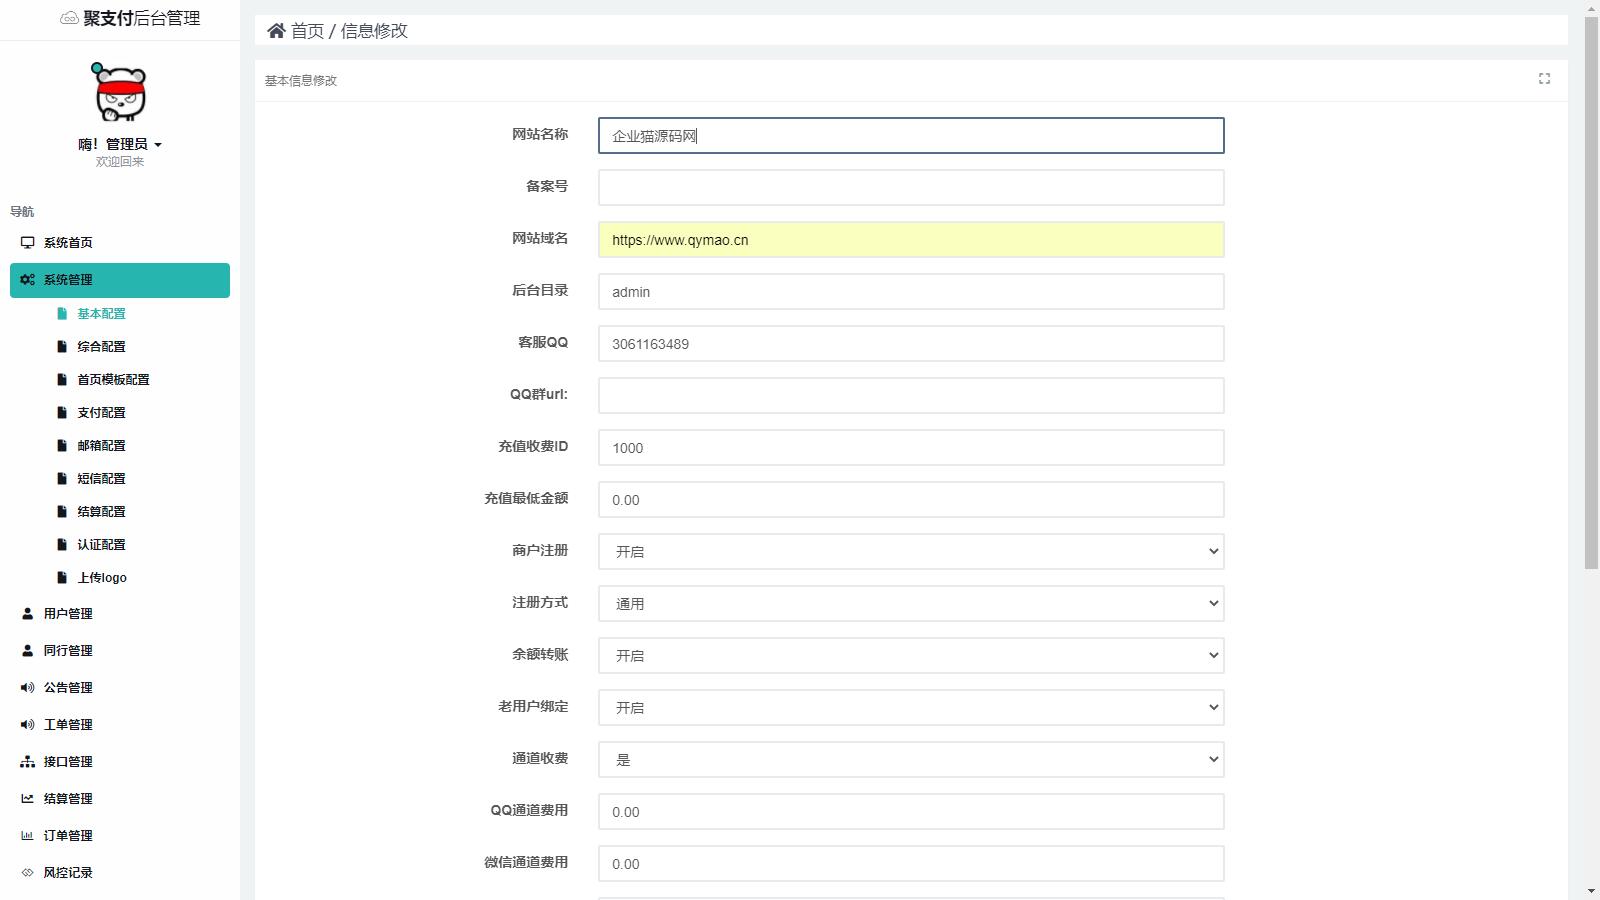
Task: Open the 管理员 user dropdown
Action: click(120, 145)
